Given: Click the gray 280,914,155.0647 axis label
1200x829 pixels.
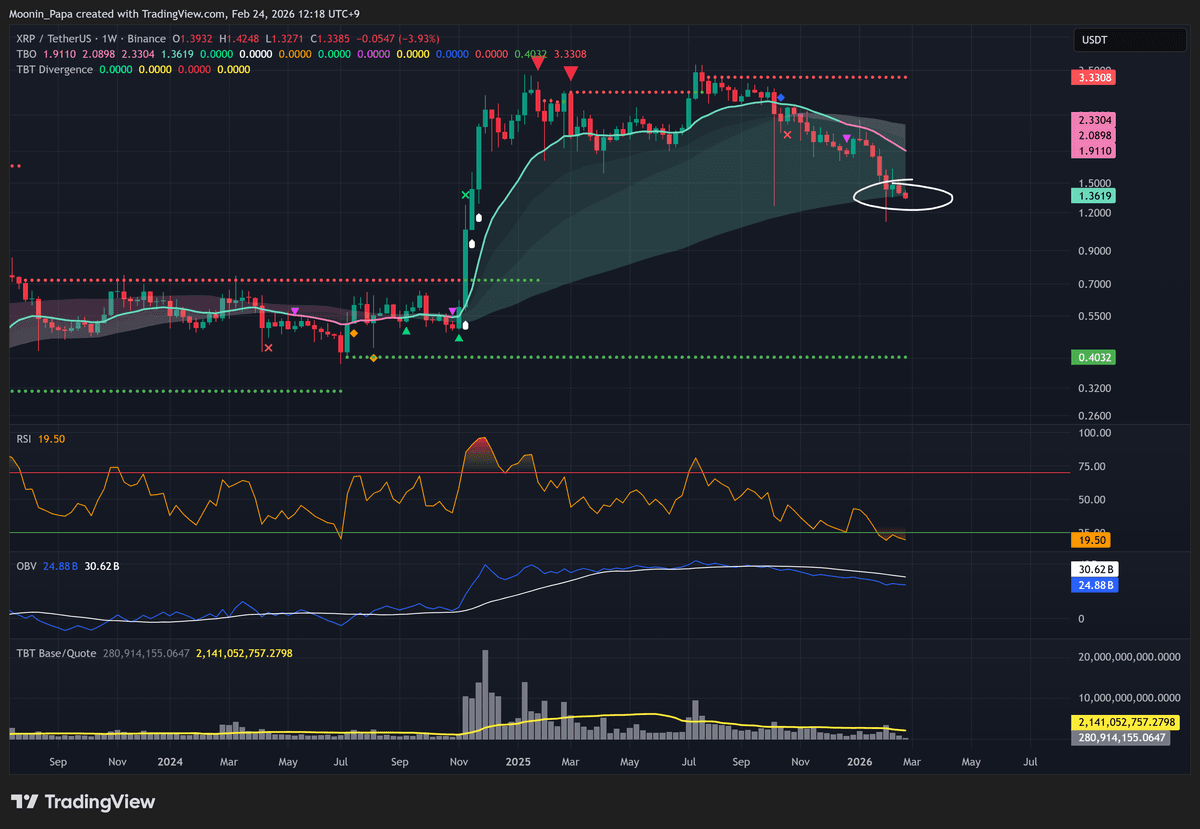Looking at the screenshot, I should (1120, 738).
